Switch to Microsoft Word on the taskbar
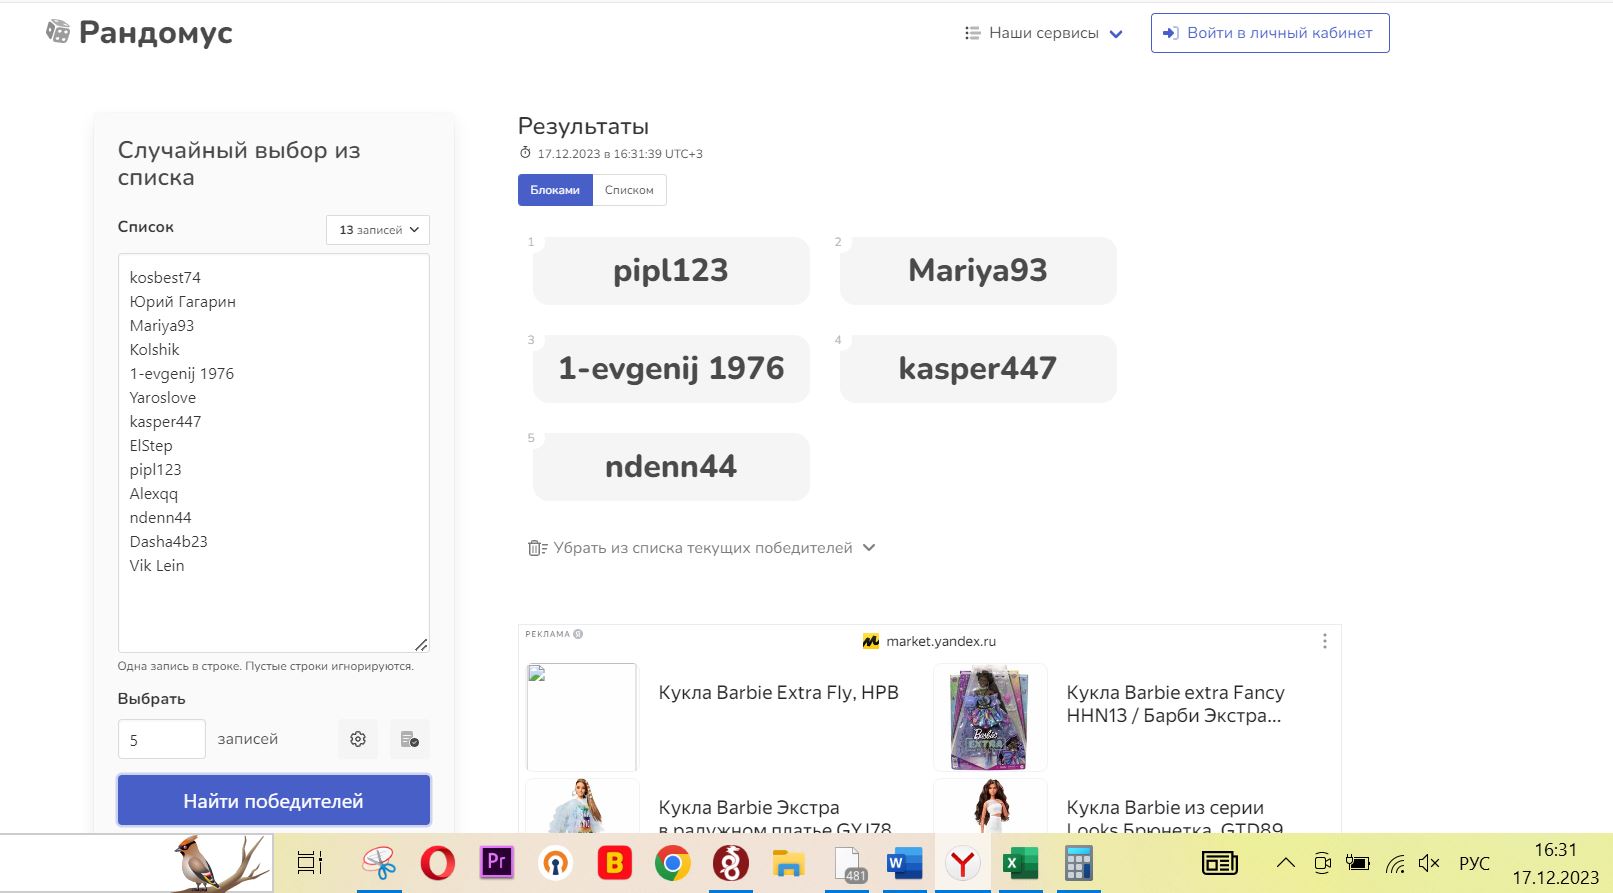Image resolution: width=1613 pixels, height=893 pixels. (x=905, y=862)
